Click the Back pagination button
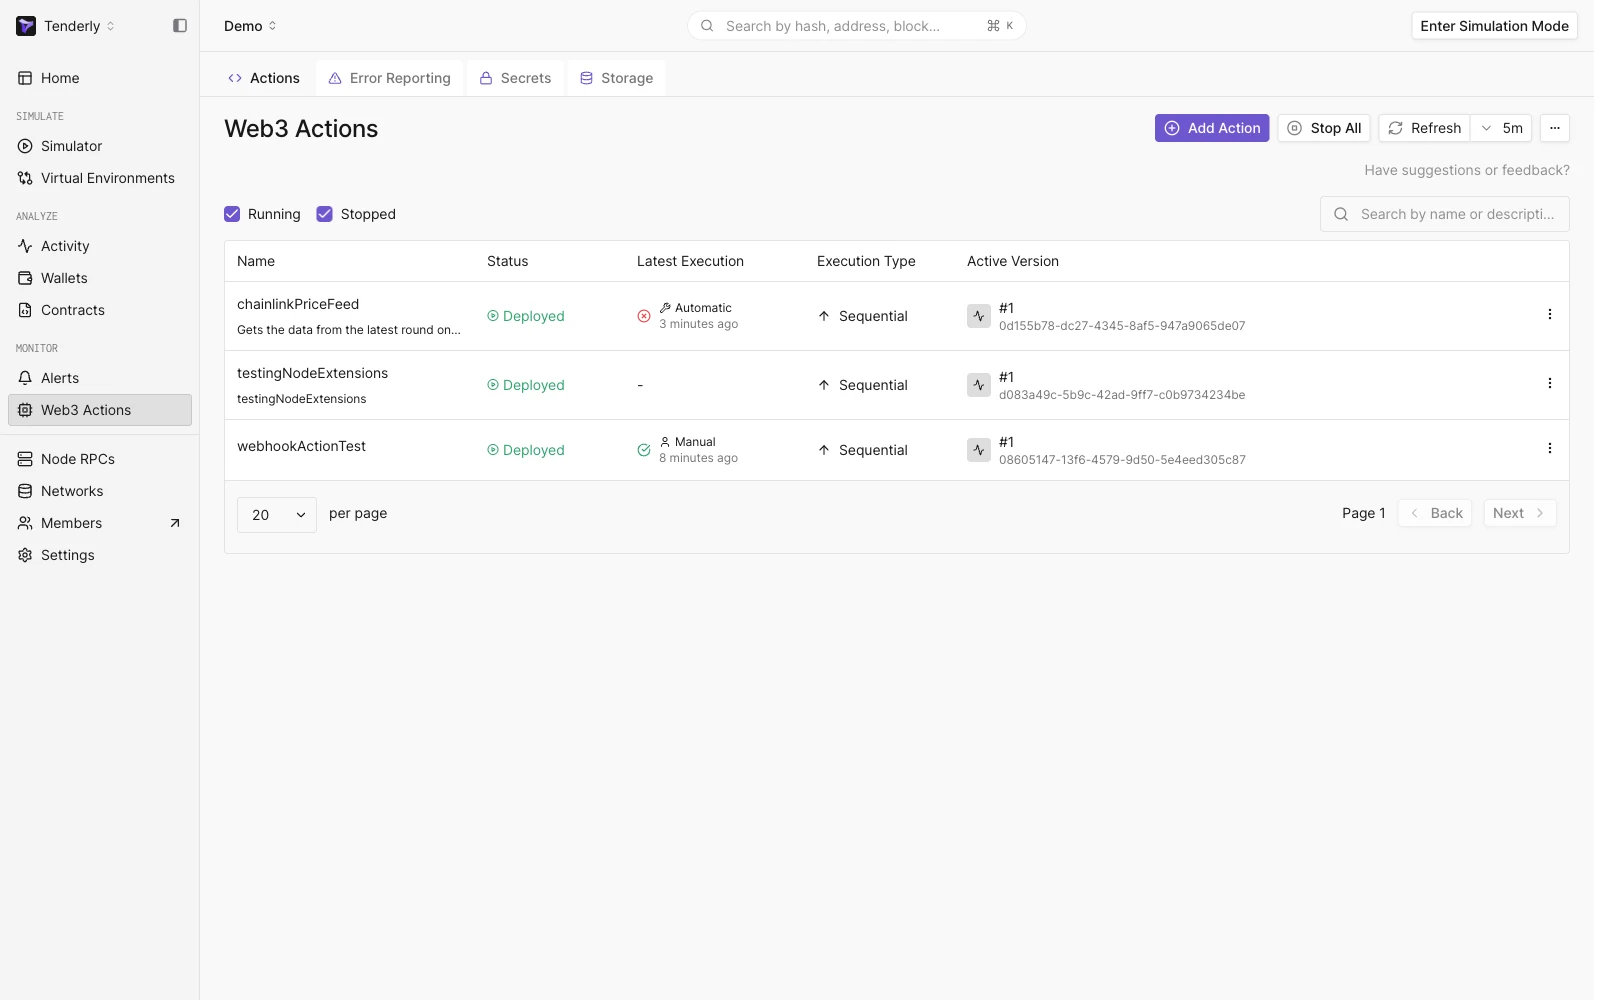This screenshot has height=1000, width=1600. pyautogui.click(x=1435, y=513)
